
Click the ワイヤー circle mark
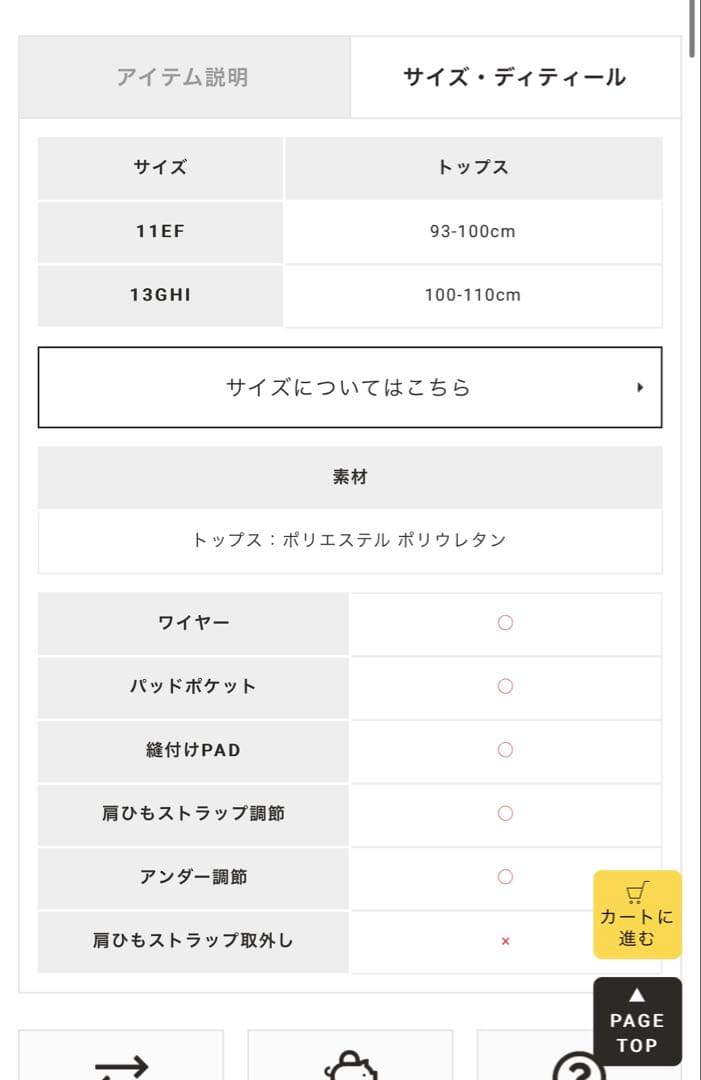tap(505, 623)
